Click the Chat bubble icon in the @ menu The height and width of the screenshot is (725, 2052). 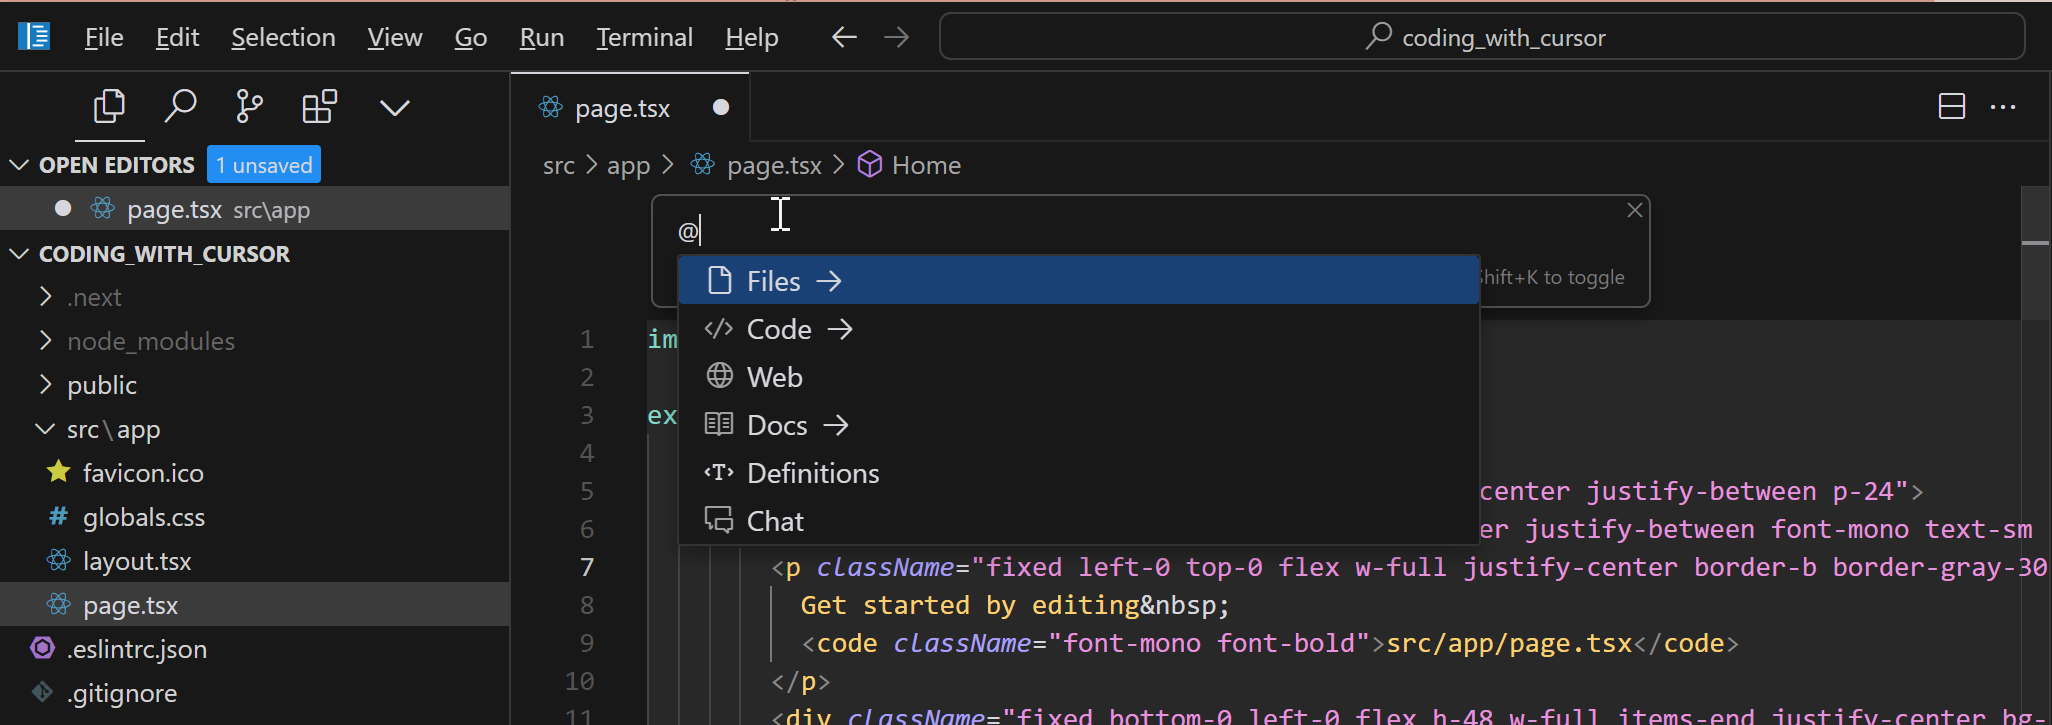tap(719, 520)
